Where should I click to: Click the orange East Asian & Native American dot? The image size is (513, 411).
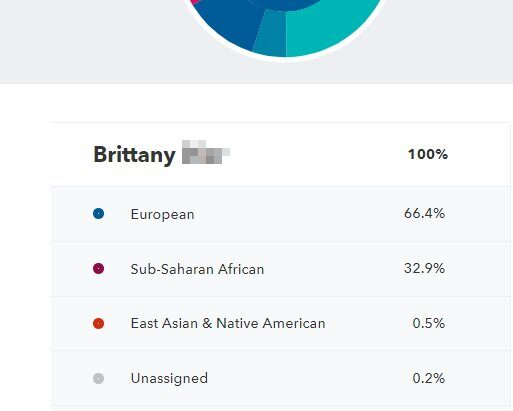pyautogui.click(x=98, y=323)
